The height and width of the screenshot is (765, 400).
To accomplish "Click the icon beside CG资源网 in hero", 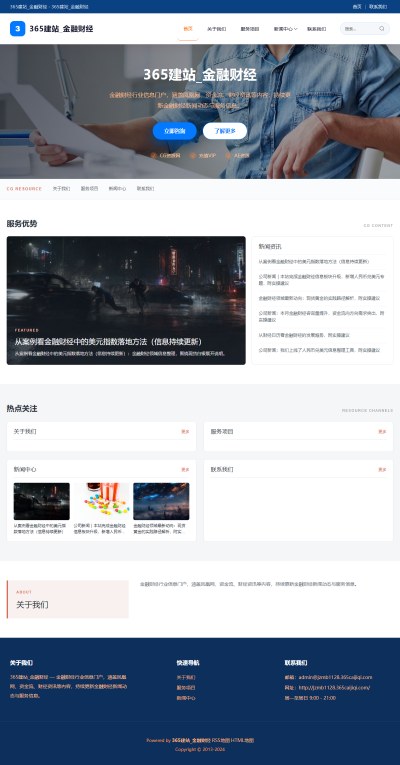I will [154, 156].
